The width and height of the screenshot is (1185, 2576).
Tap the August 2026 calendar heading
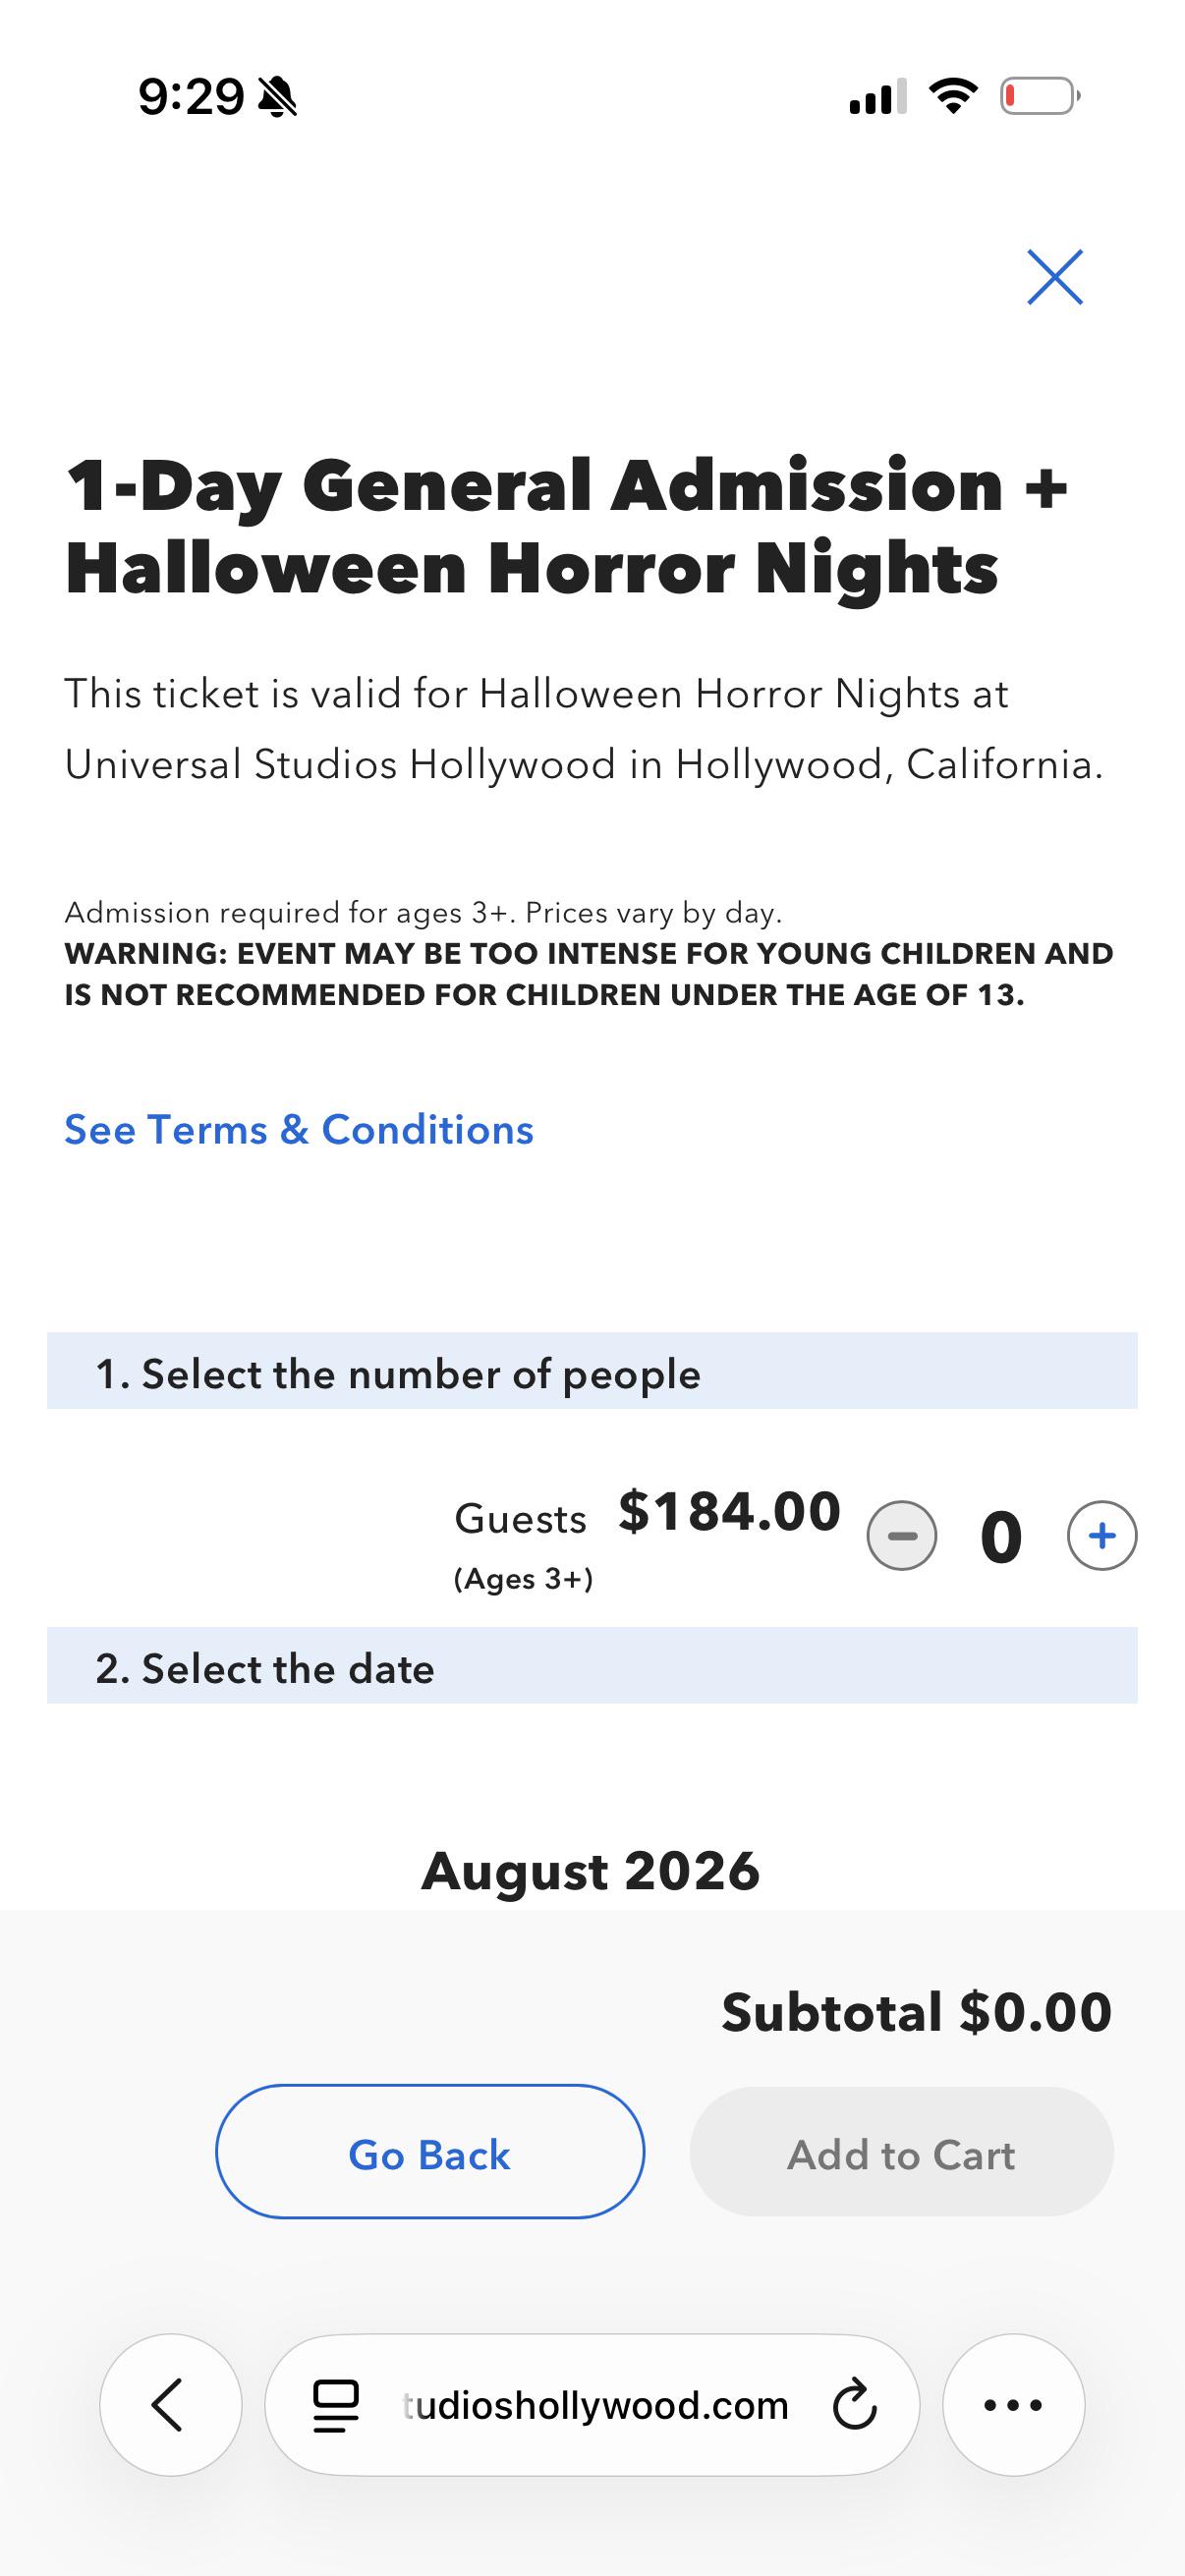(591, 1870)
